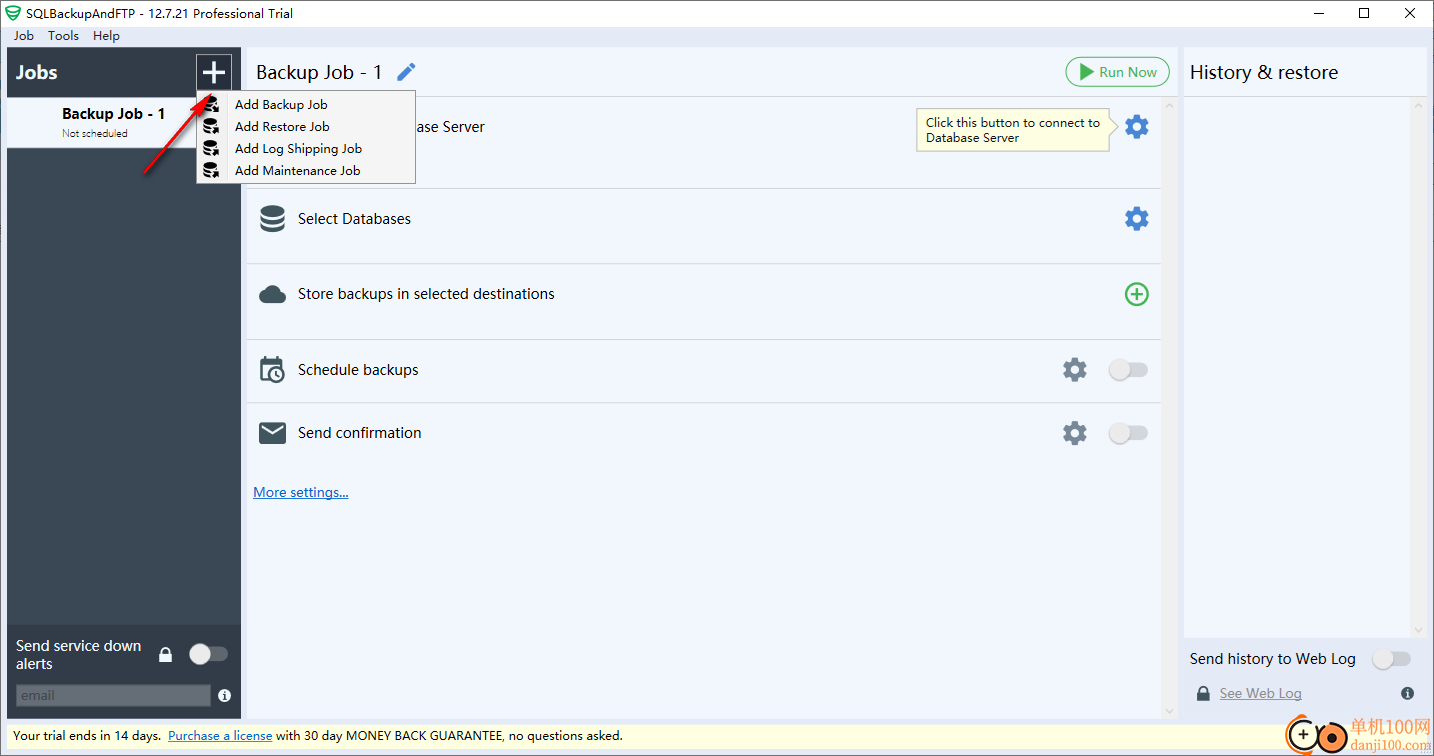Add a backup destination with green plus

[x=1137, y=294]
